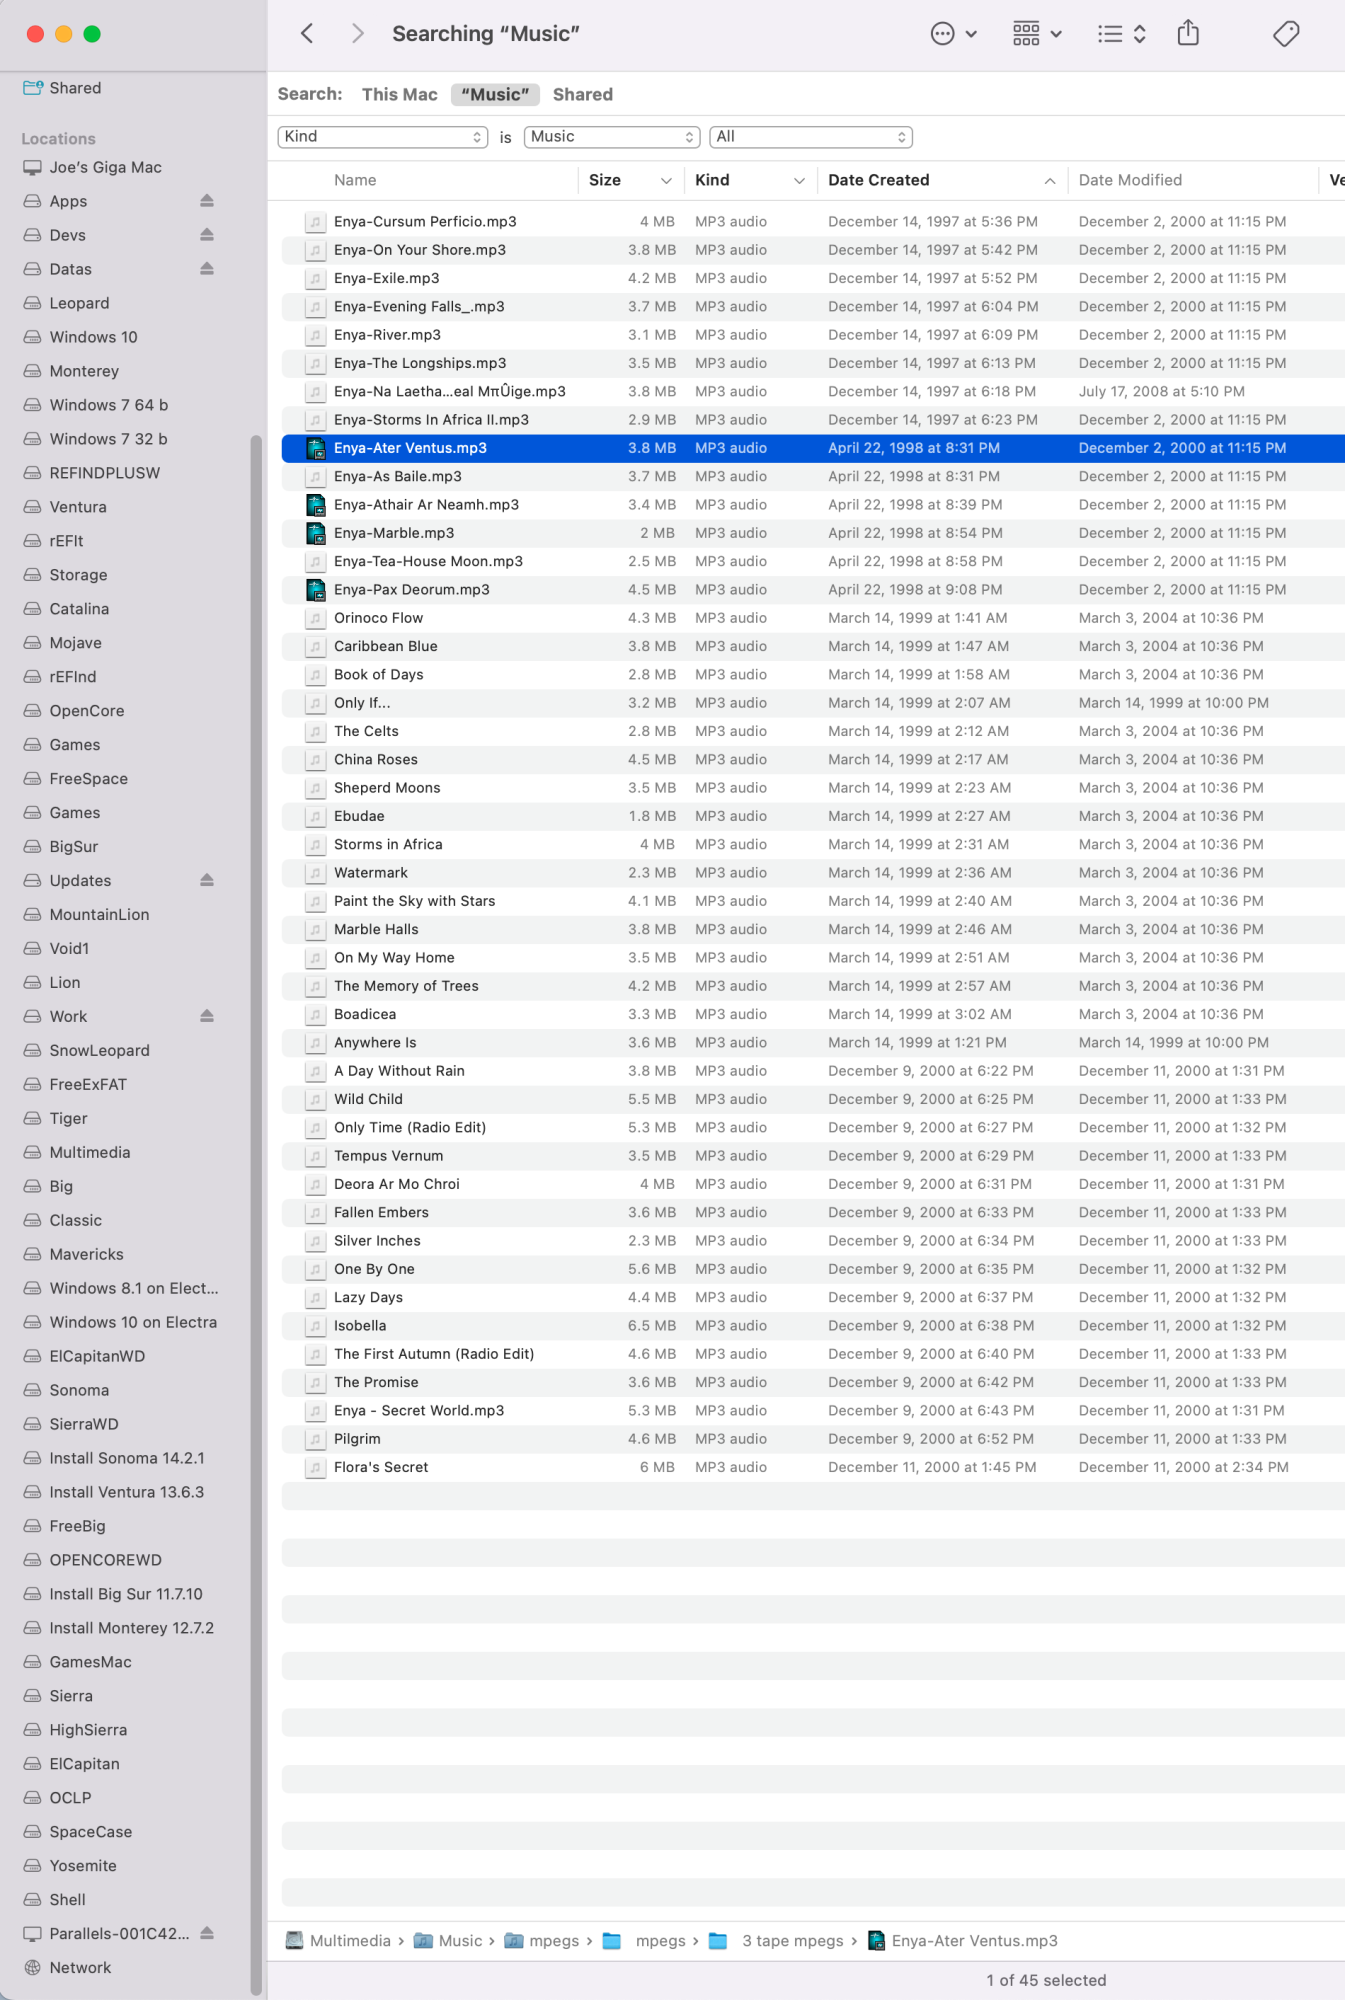Go back with the left chevron

(307, 34)
